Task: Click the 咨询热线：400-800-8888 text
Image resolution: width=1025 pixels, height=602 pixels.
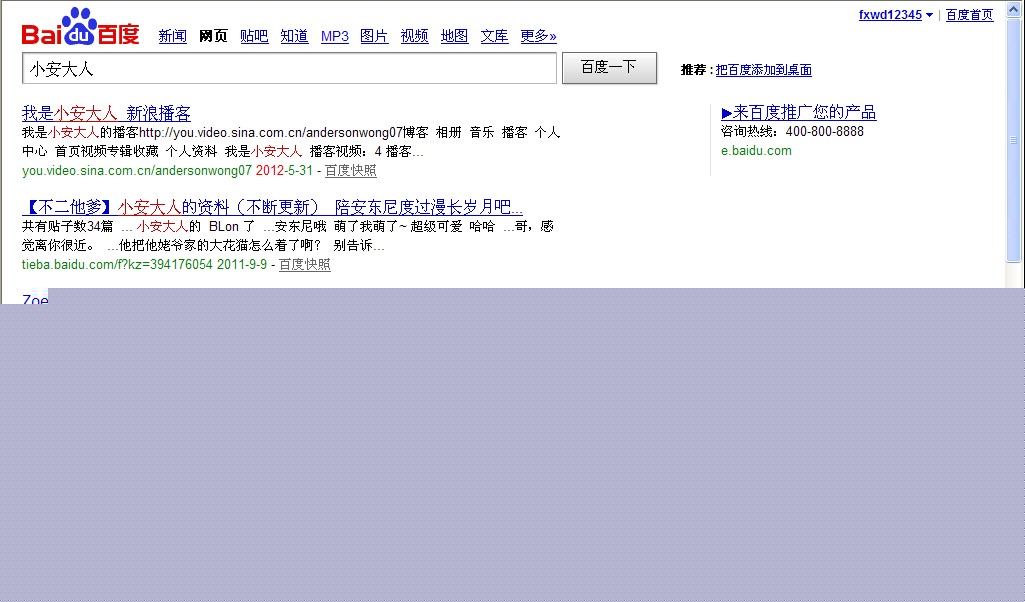Action: coord(792,131)
